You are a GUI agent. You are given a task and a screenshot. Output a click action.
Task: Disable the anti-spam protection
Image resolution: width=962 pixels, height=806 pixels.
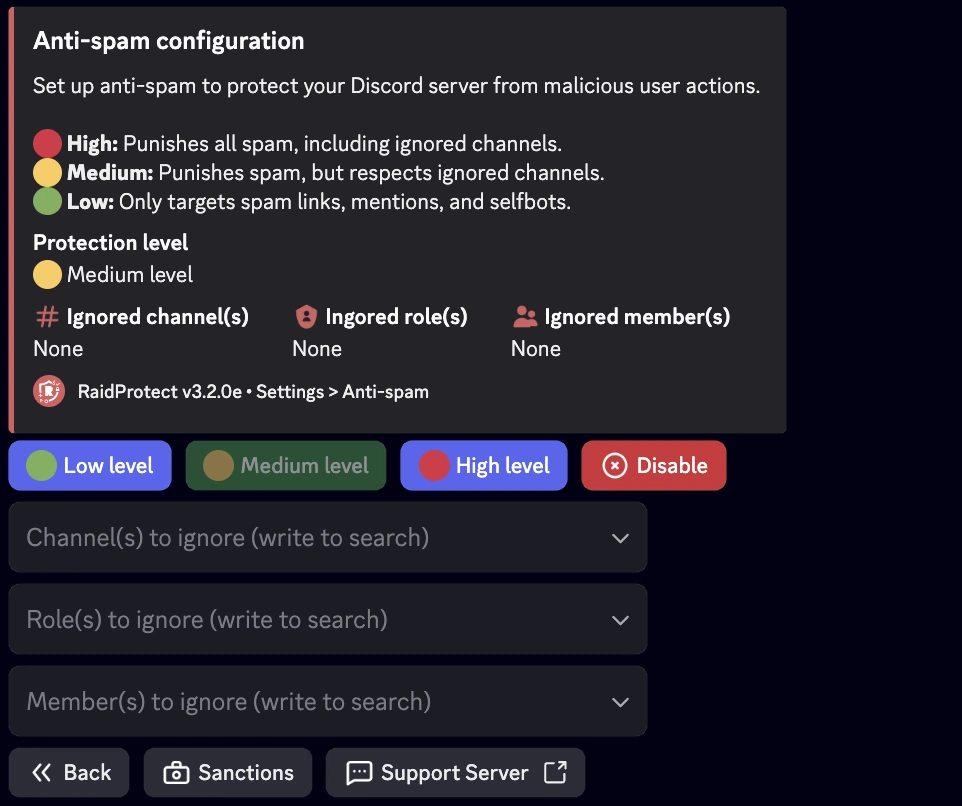pyautogui.click(x=653, y=465)
